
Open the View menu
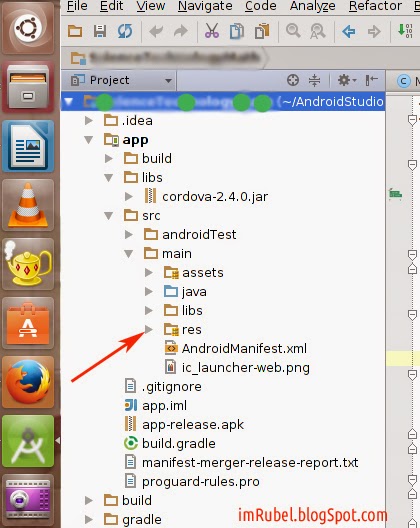(151, 6)
